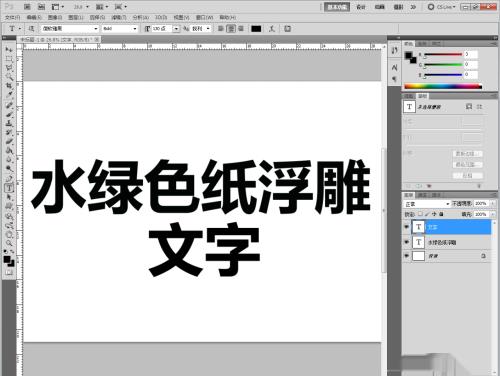Click the text color swatch in options bar
The height and width of the screenshot is (376, 500).
[x=256, y=29]
